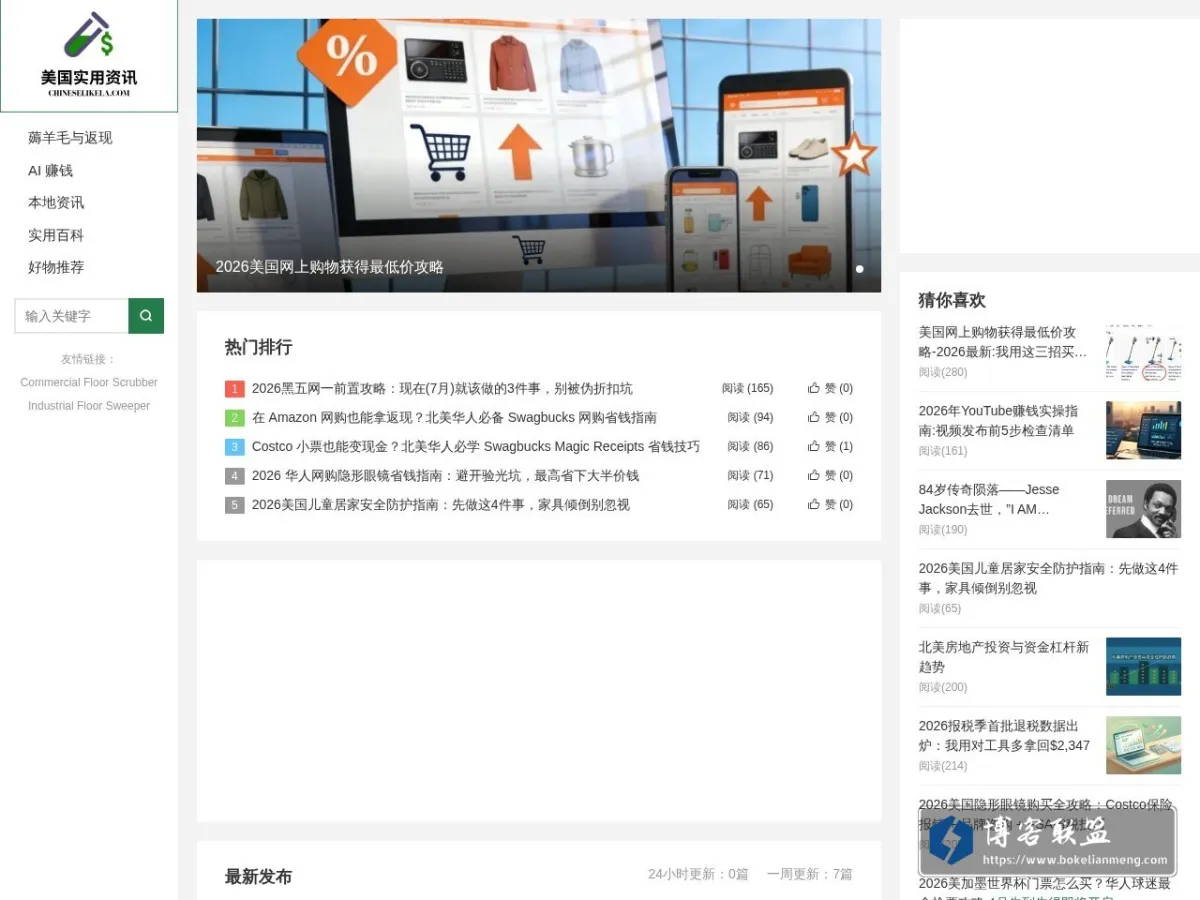This screenshot has height=900, width=1200.
Task: Click the site logo 美国实用资讯
Action: point(89,56)
